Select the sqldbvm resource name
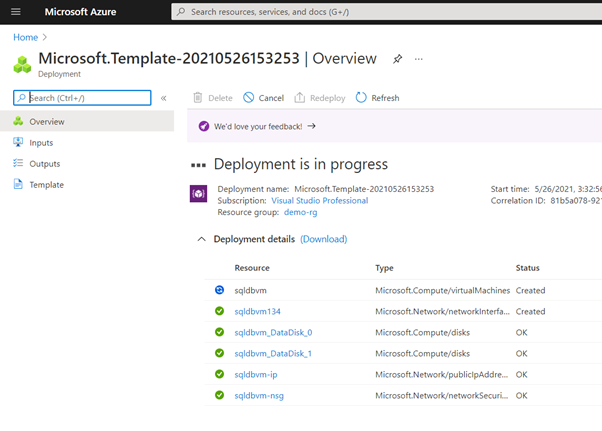 (250, 291)
